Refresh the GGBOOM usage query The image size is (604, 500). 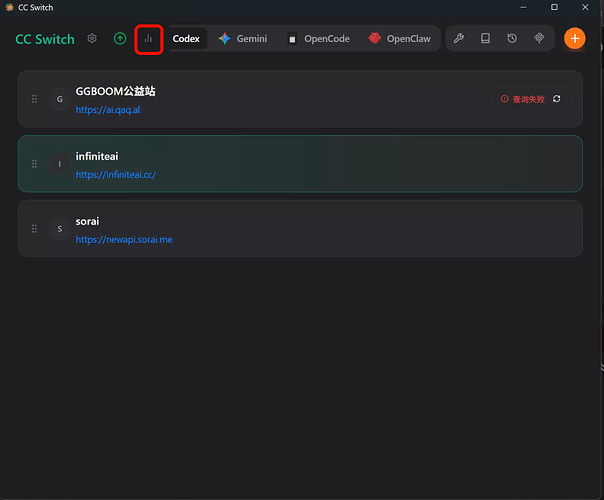557,99
